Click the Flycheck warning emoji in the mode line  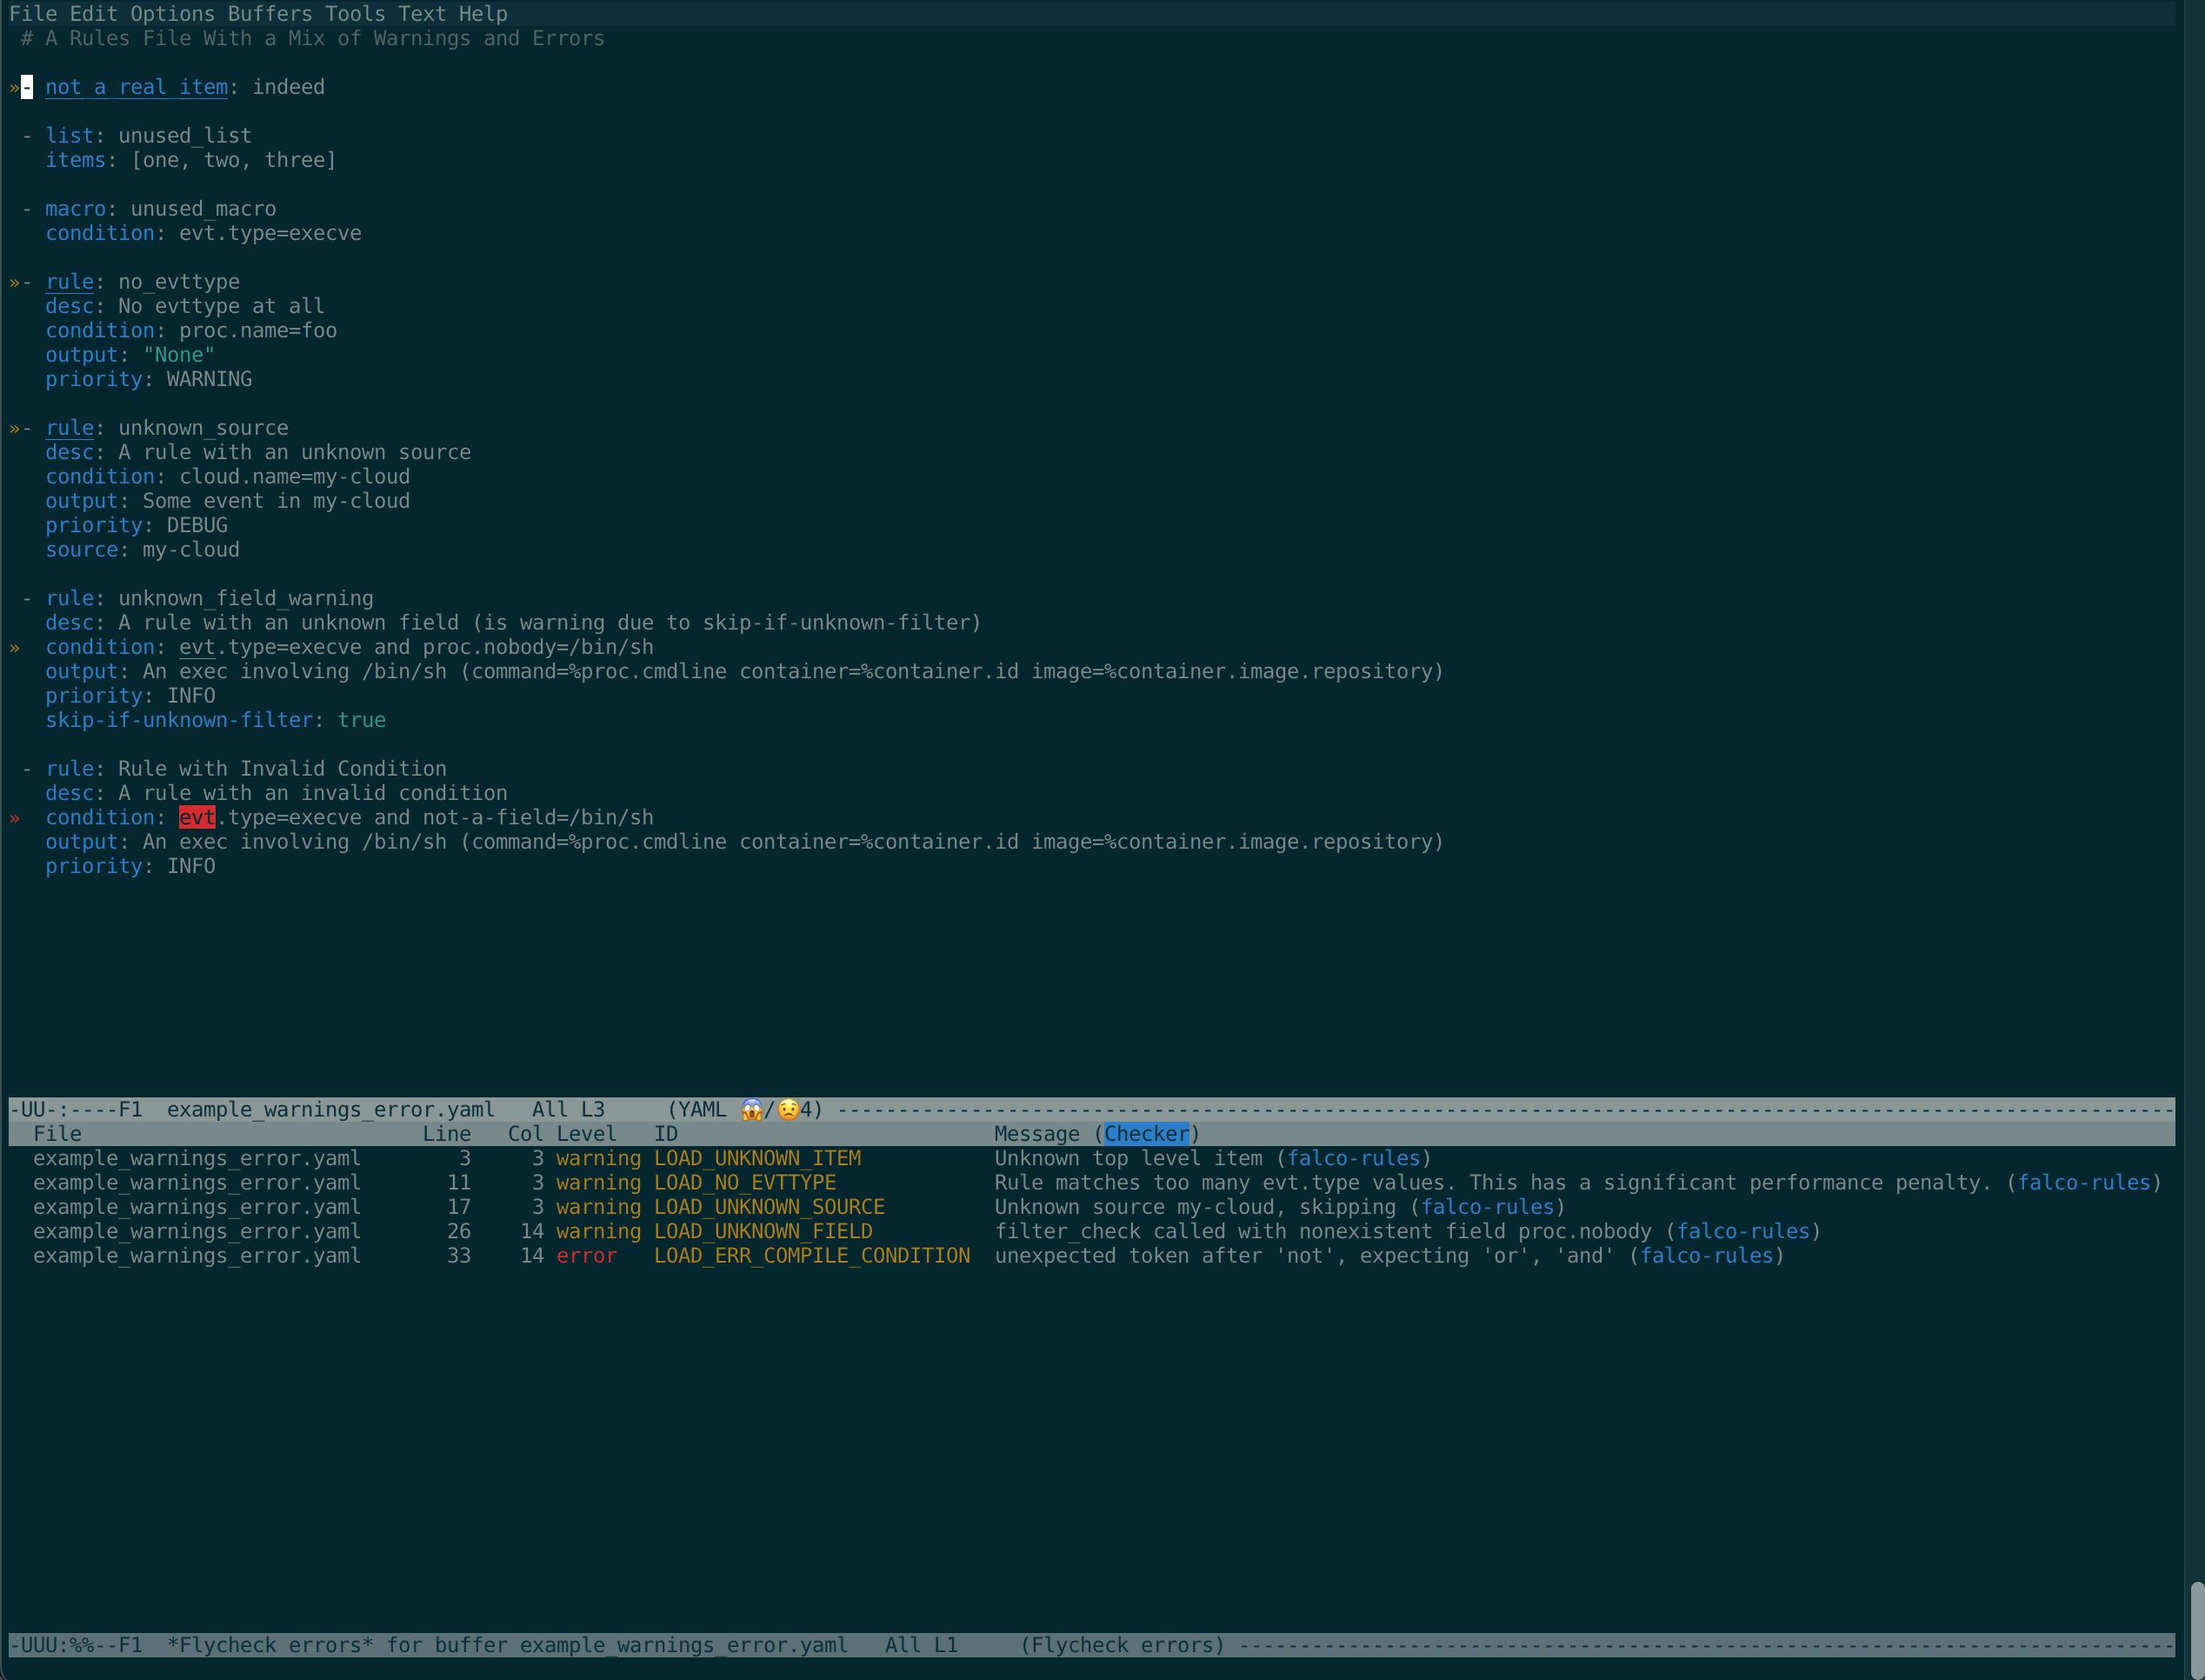pyautogui.click(x=788, y=1110)
